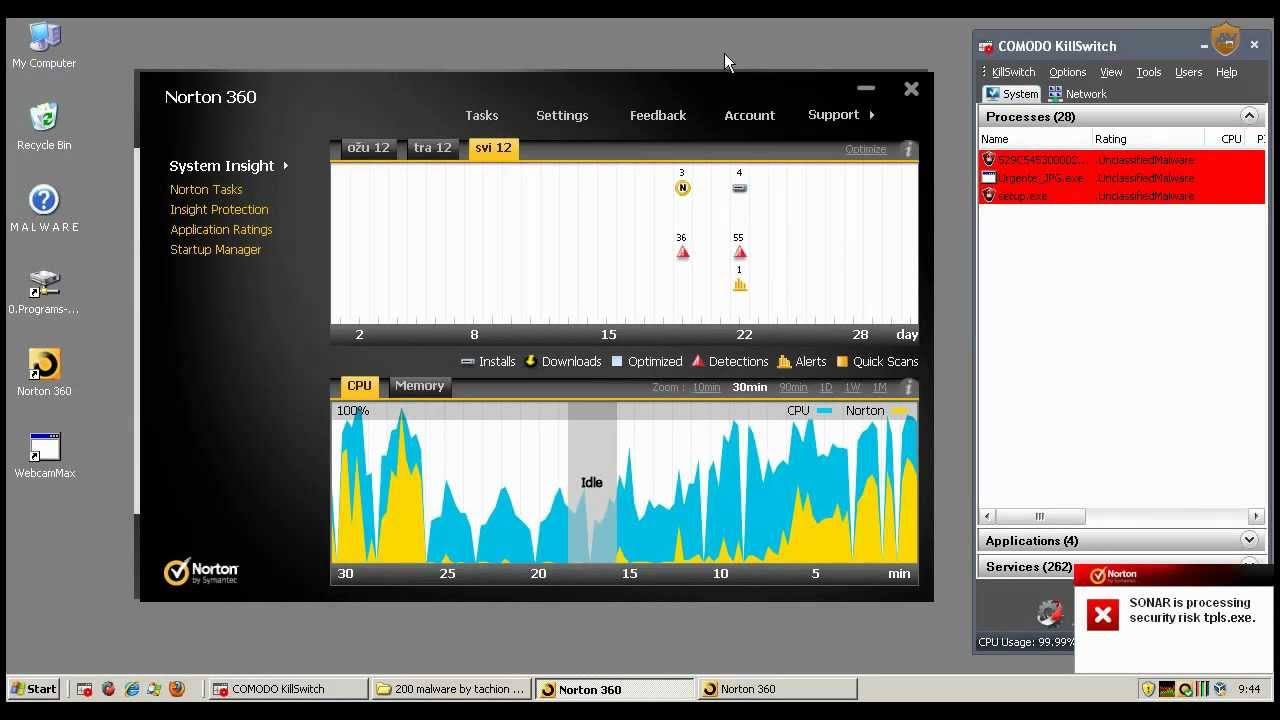This screenshot has height=720, width=1280.
Task: Open Norton Tasks link
Action: (206, 189)
